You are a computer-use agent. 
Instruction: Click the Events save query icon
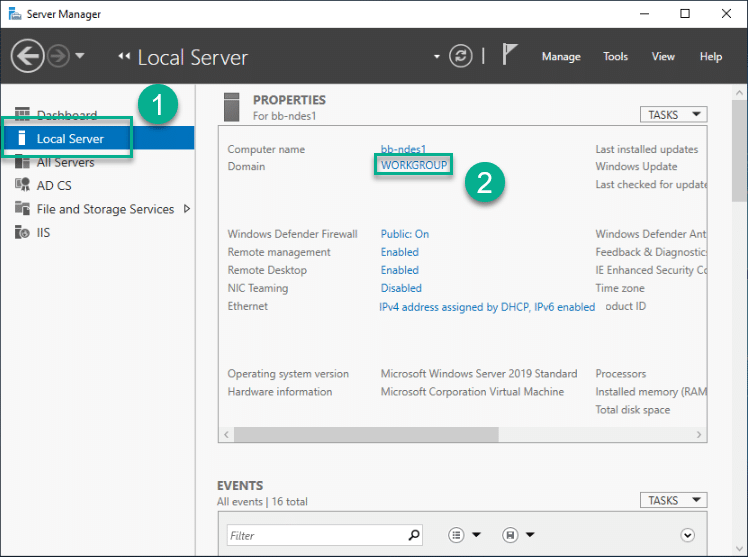click(510, 535)
